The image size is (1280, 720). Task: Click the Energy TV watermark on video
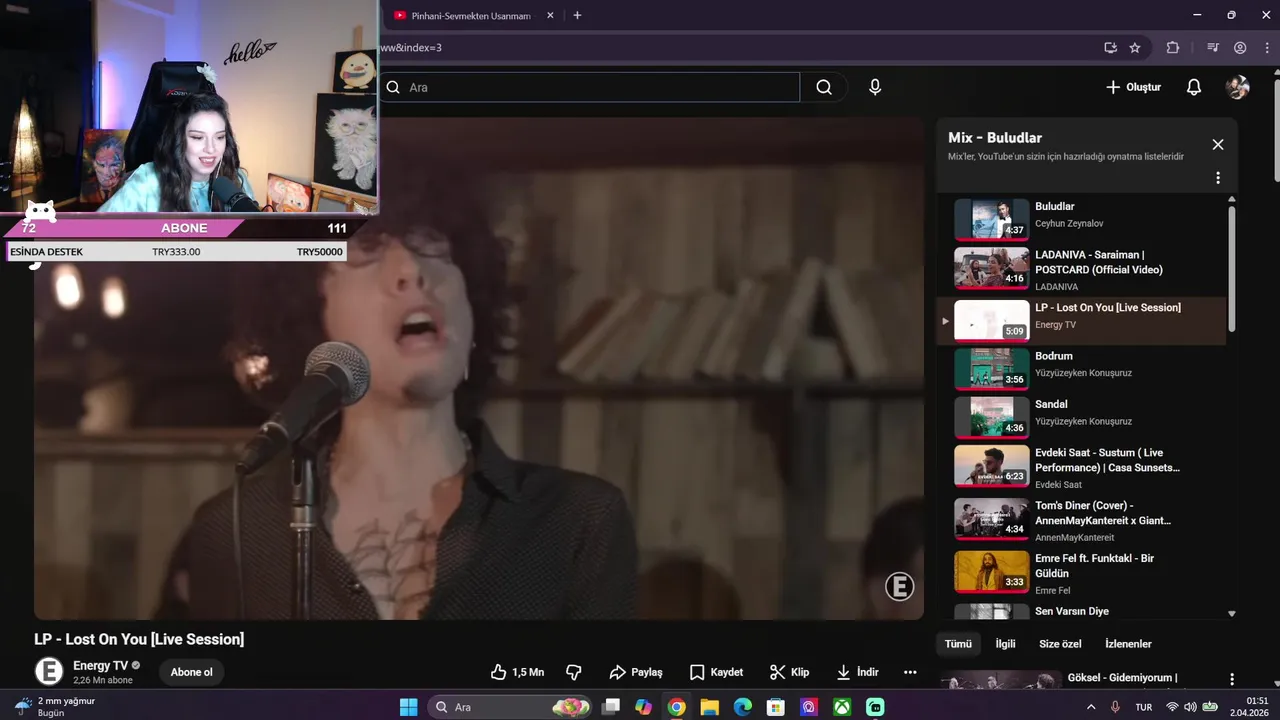(899, 587)
